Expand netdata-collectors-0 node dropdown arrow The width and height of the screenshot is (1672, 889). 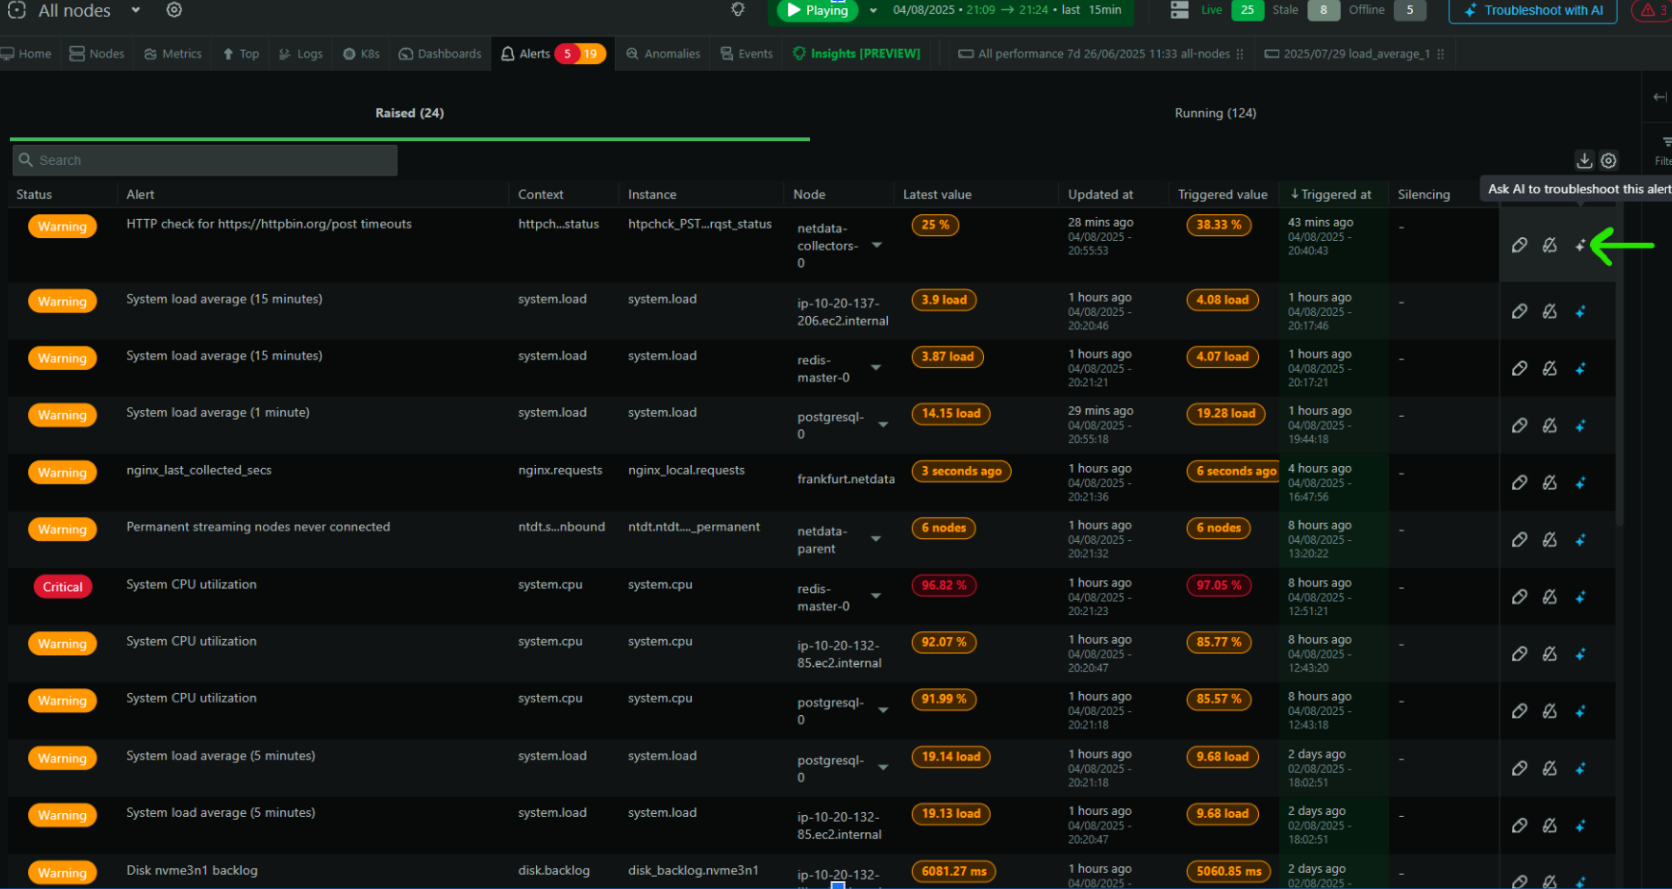[877, 245]
